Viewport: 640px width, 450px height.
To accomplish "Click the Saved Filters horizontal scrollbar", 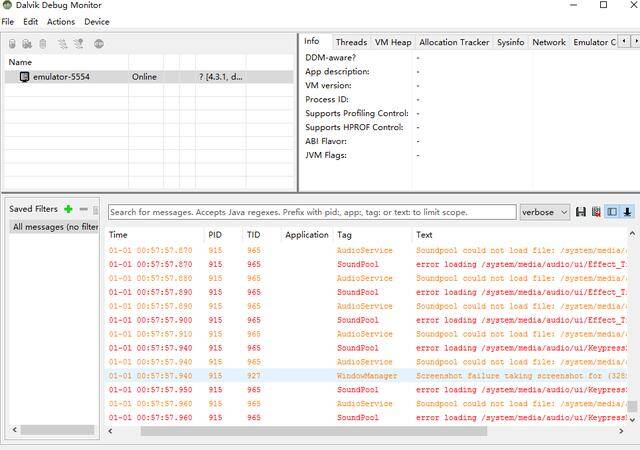I will (57, 430).
